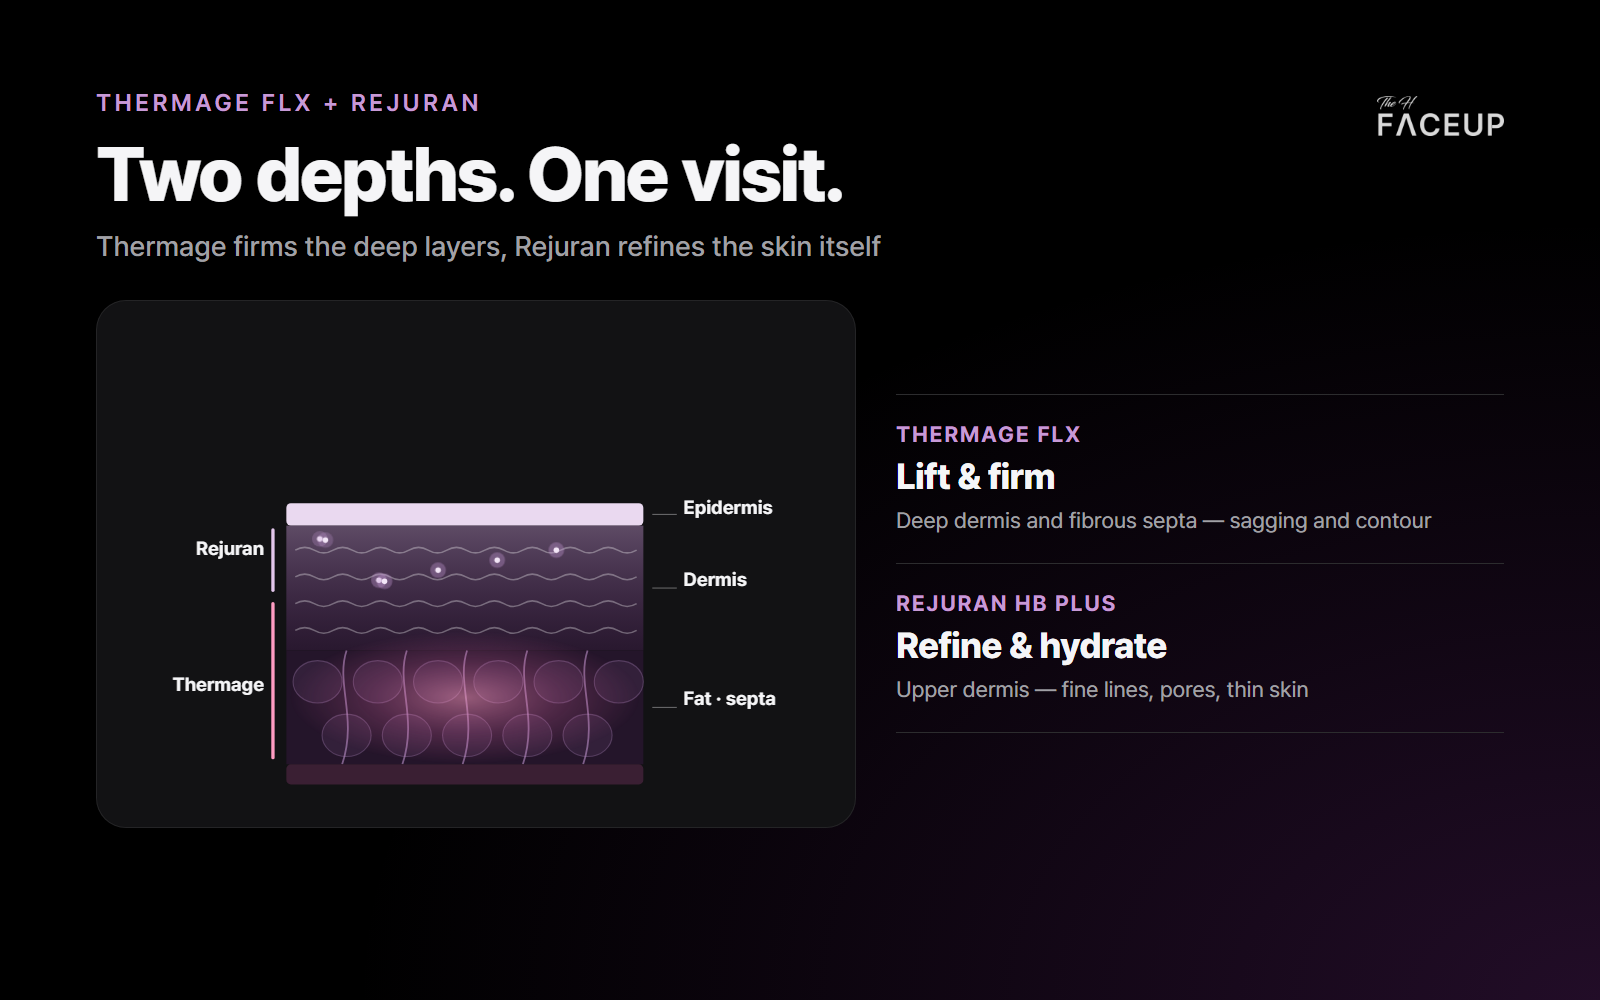Click the Epidermis label in the diagram
The image size is (1600, 1000).
pos(727,508)
